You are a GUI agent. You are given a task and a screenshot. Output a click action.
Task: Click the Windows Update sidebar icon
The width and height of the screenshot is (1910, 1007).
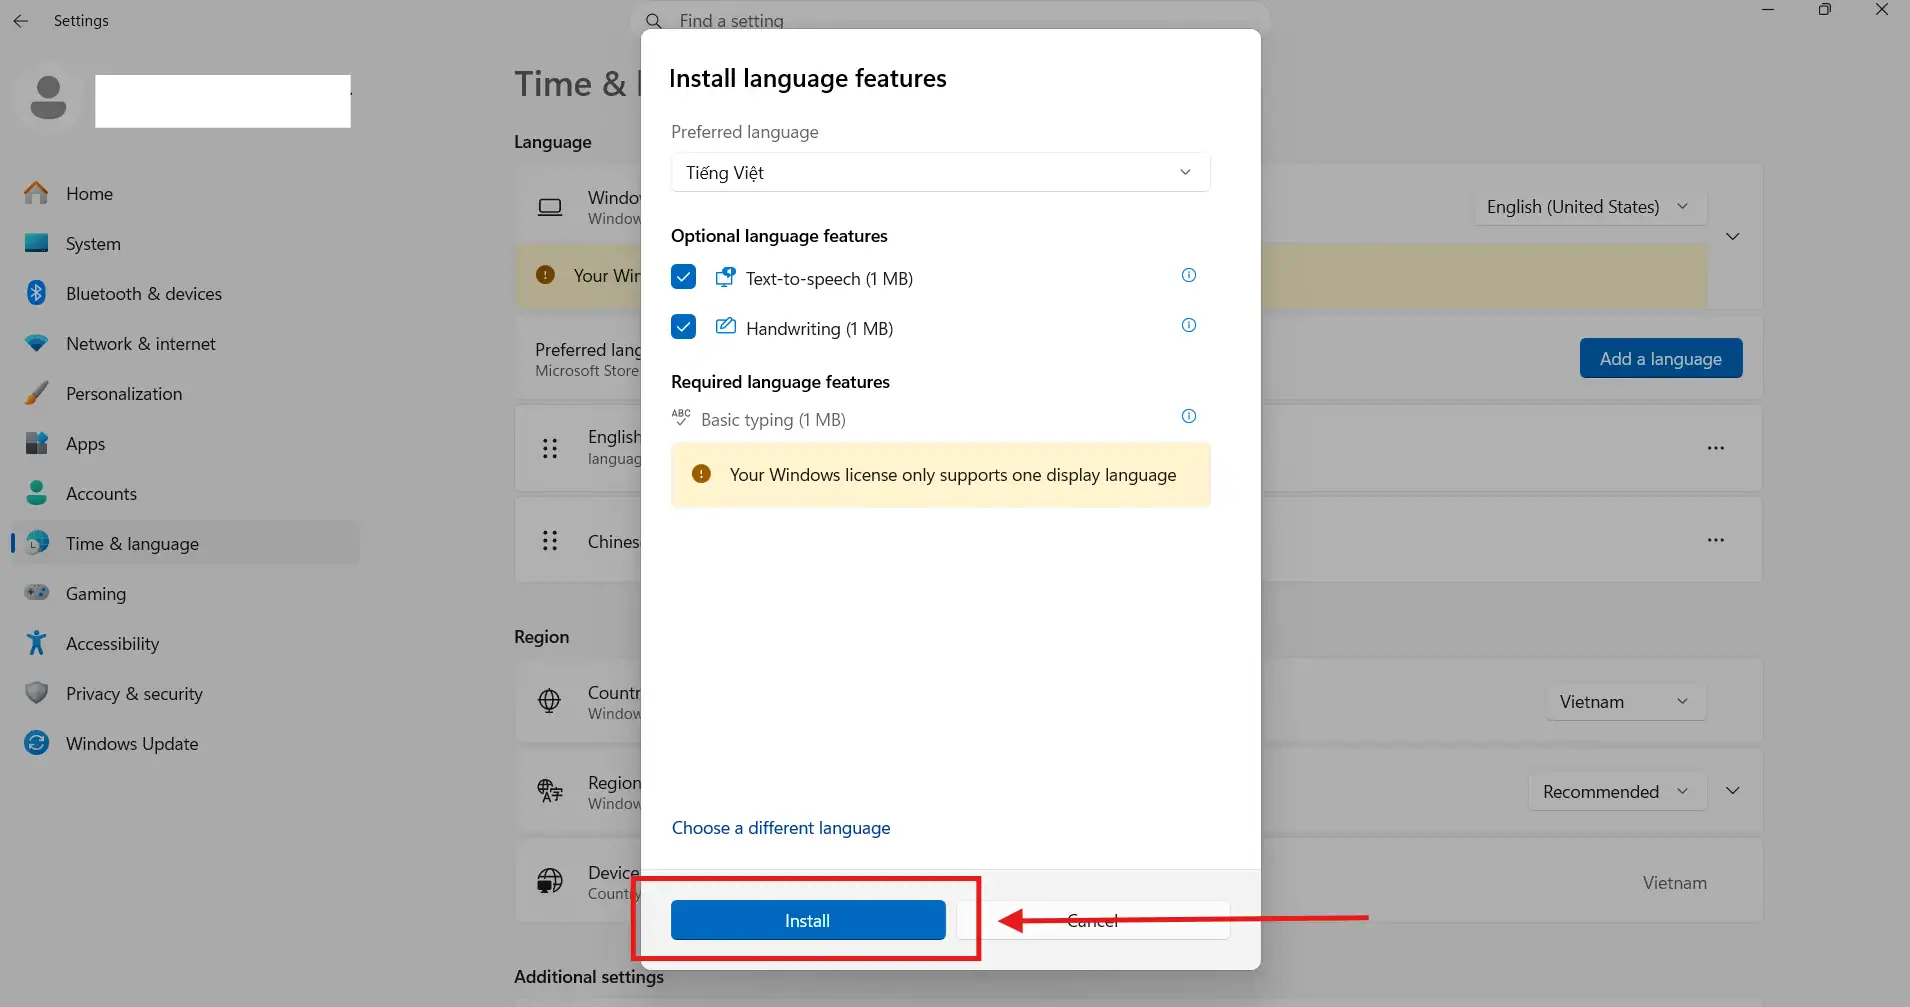pyautogui.click(x=37, y=743)
